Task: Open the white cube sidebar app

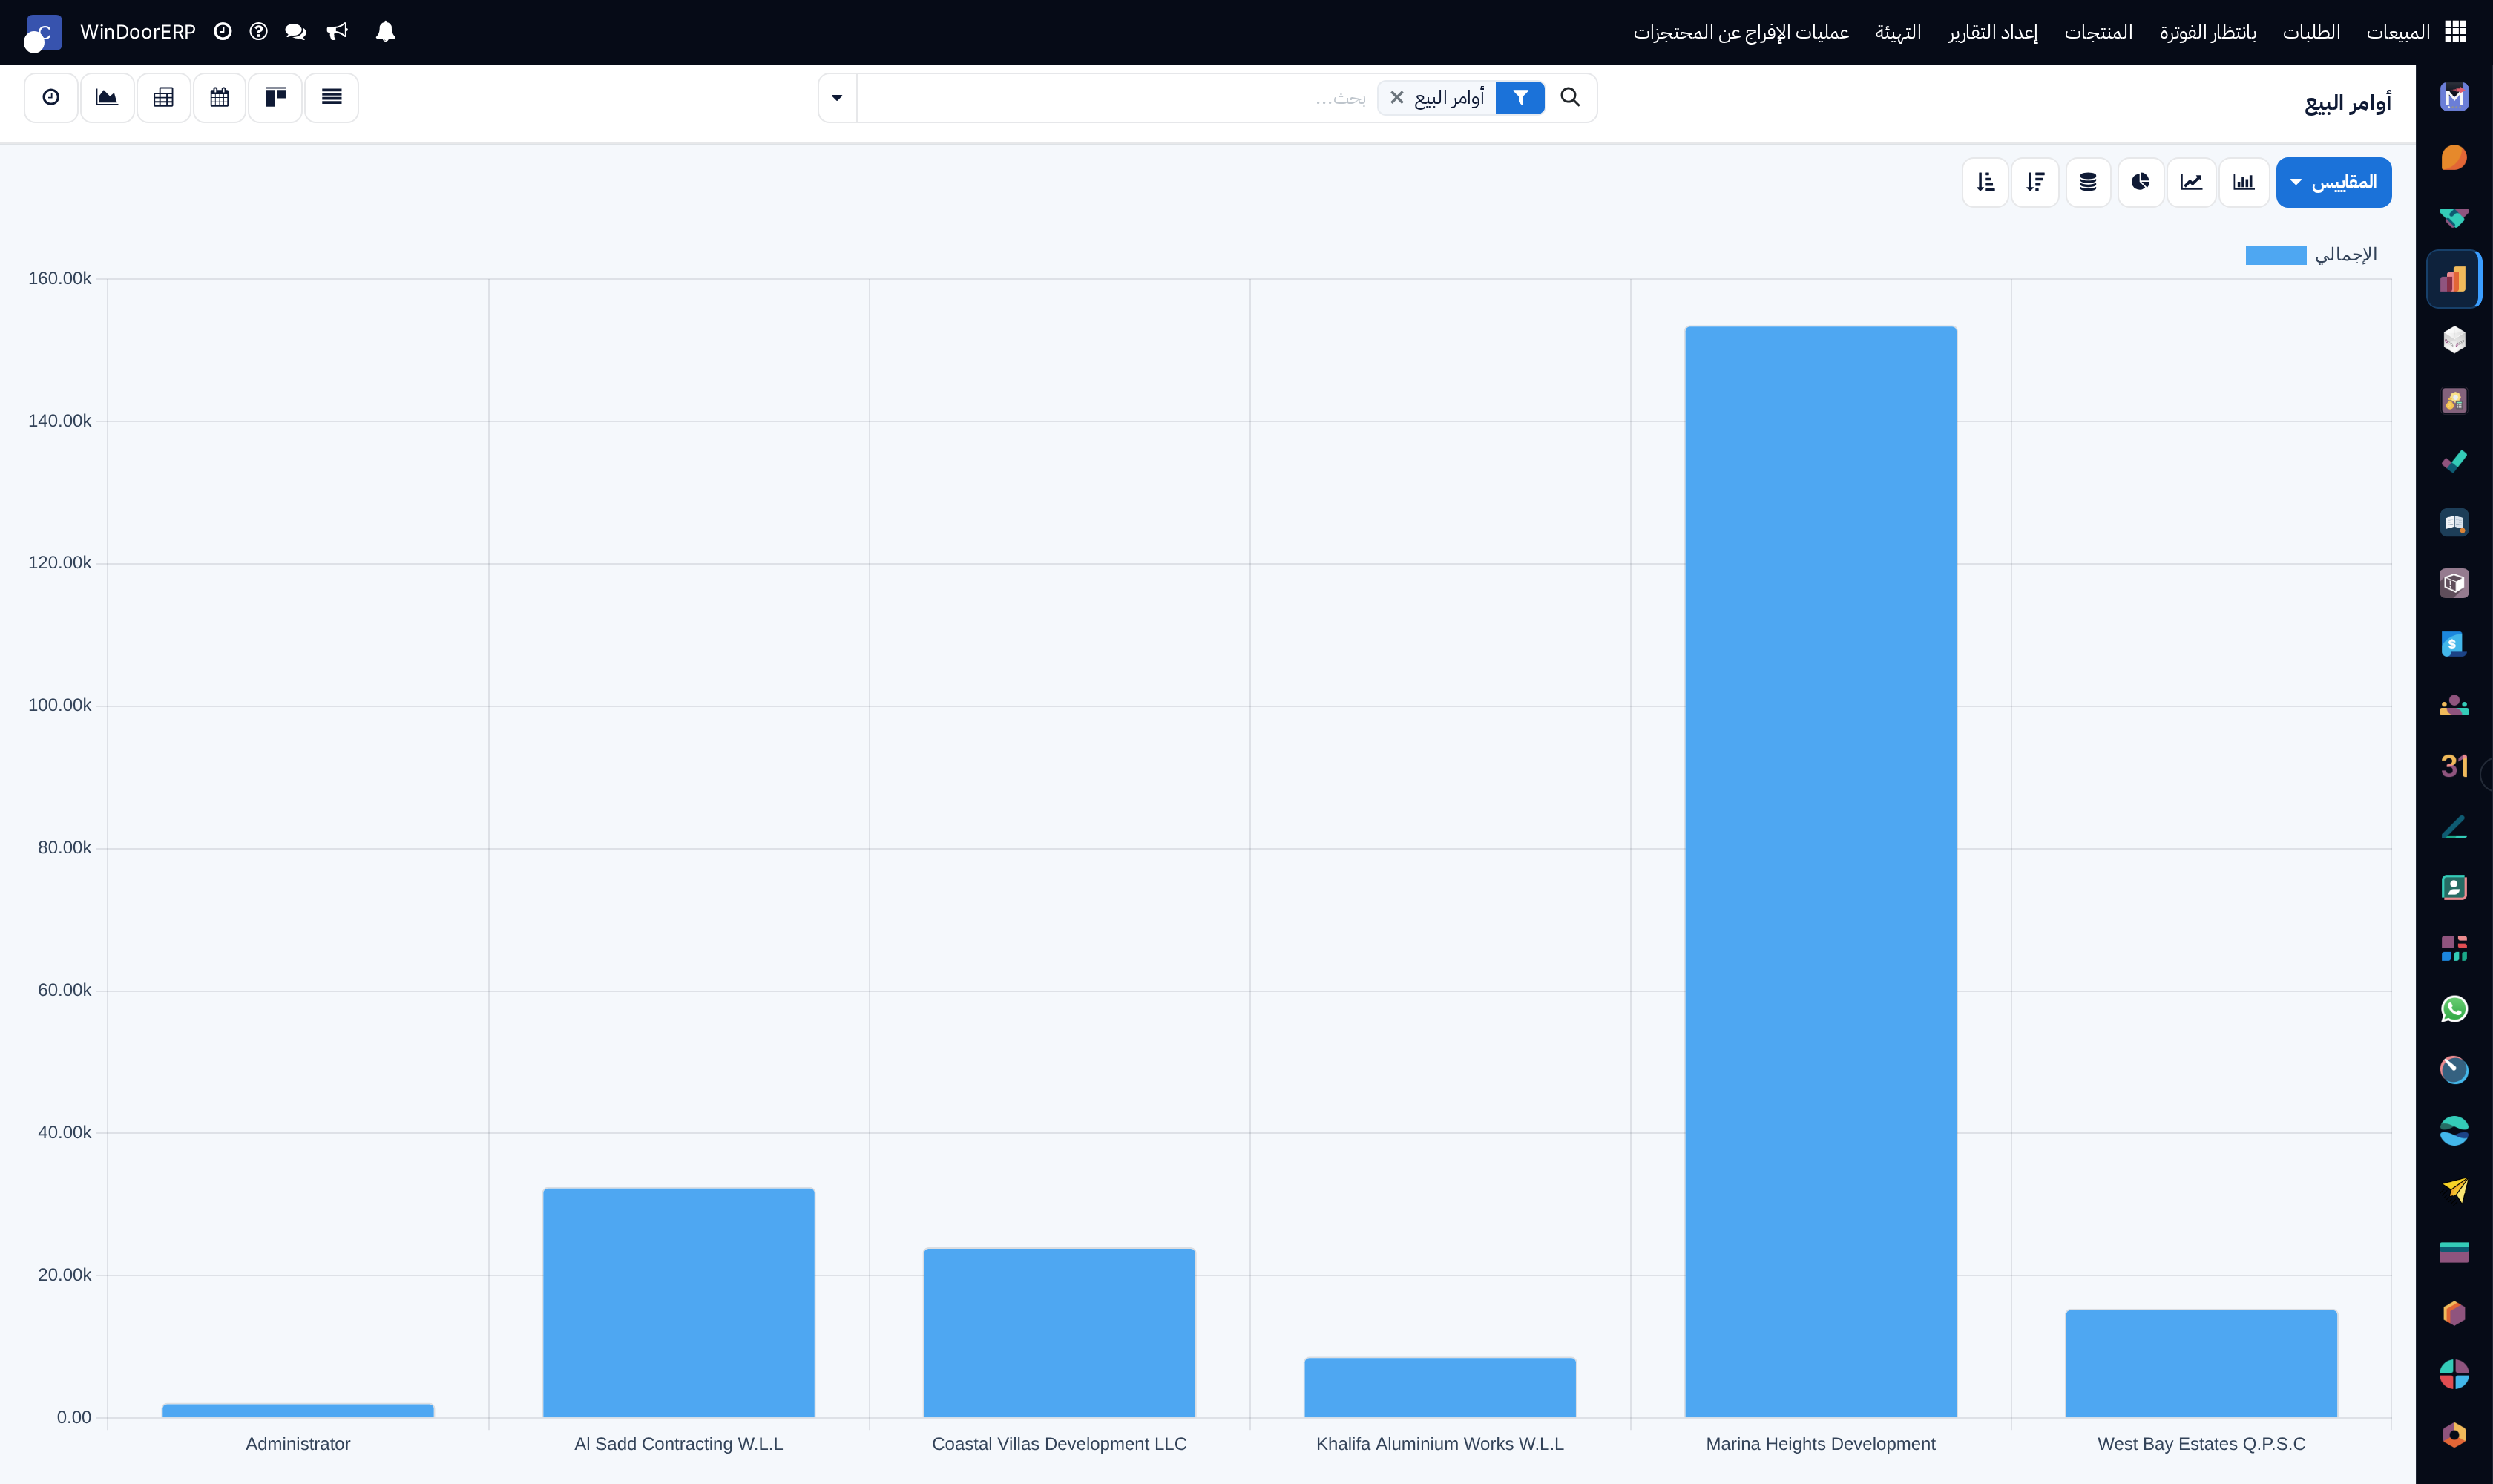Action: 2454,340
